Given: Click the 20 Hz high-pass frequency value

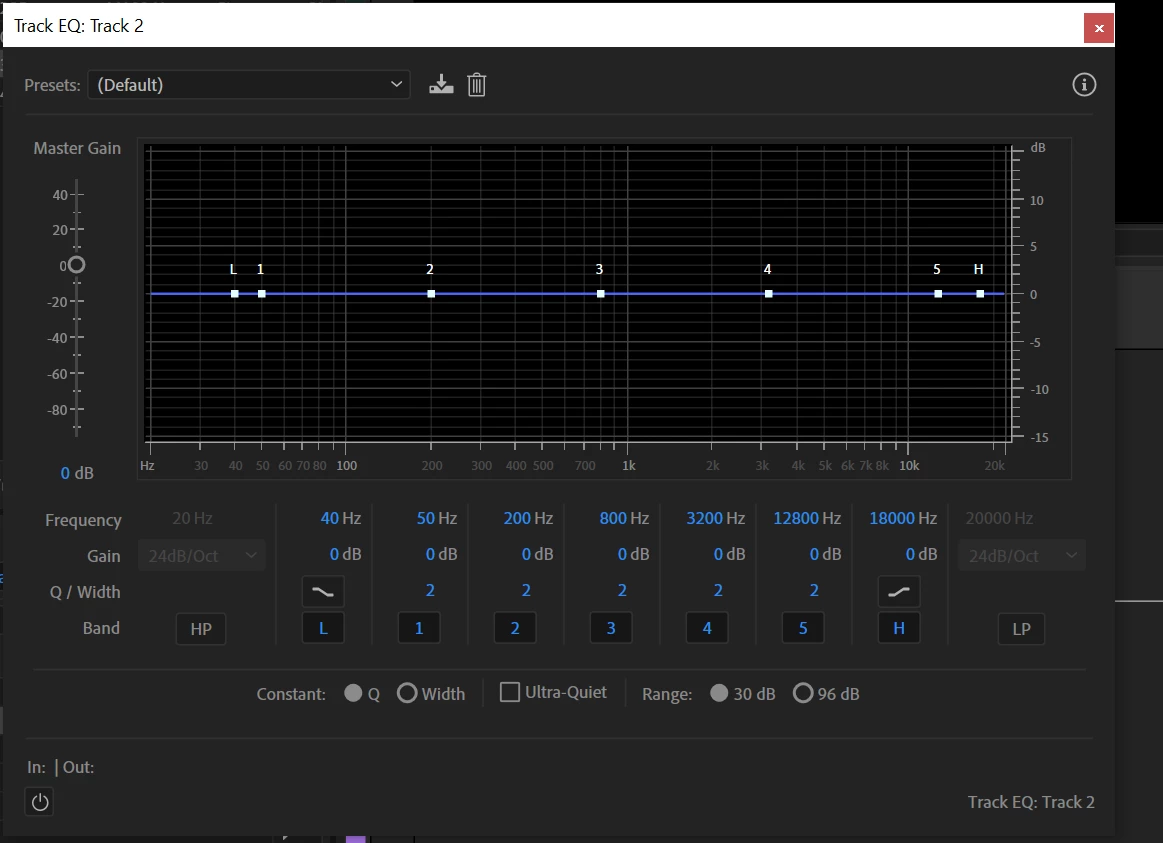Looking at the screenshot, I should pos(192,518).
